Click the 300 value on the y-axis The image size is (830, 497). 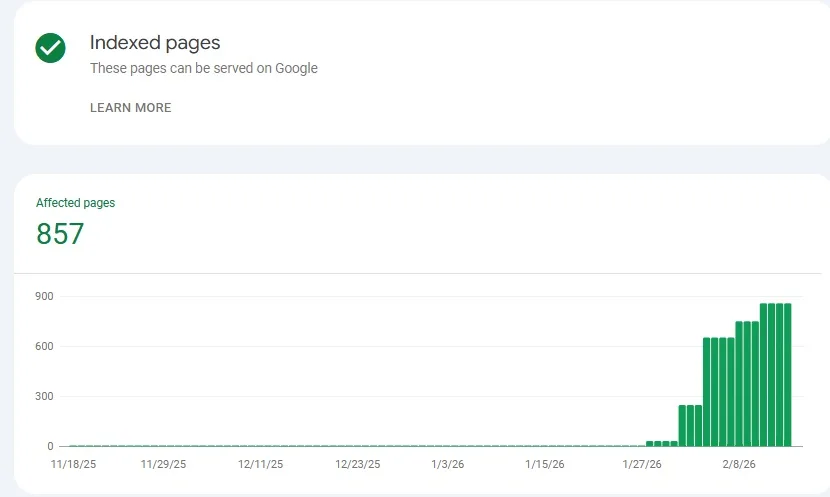pyautogui.click(x=43, y=396)
